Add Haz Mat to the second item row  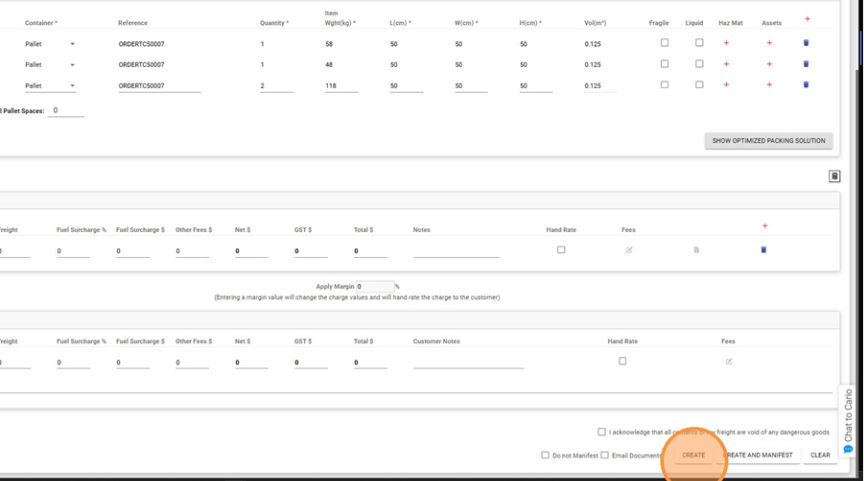726,64
